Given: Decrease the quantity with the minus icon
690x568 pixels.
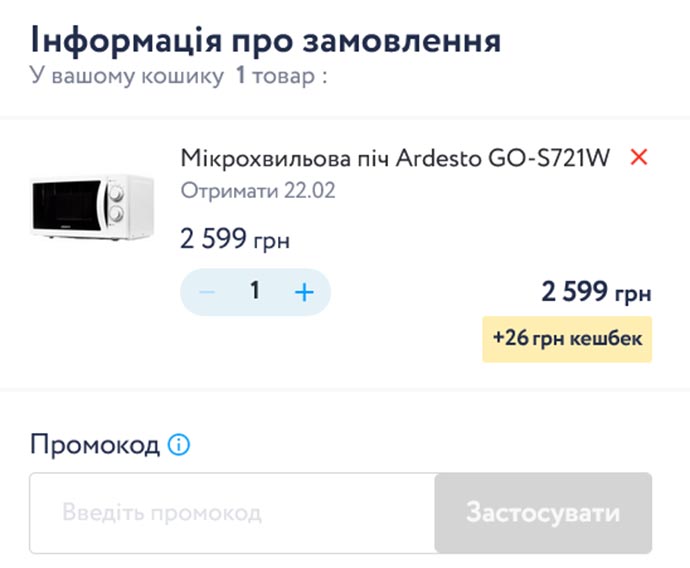Looking at the screenshot, I should pyautogui.click(x=208, y=292).
